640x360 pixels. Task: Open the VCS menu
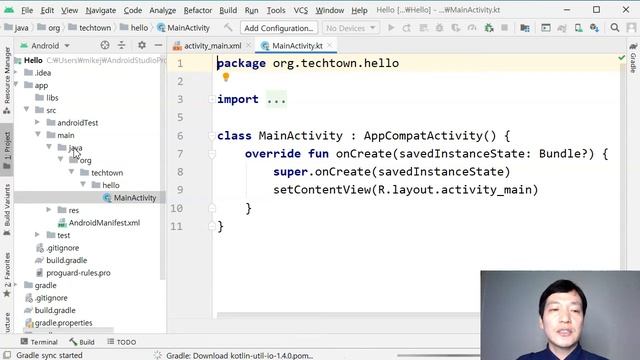[300, 10]
